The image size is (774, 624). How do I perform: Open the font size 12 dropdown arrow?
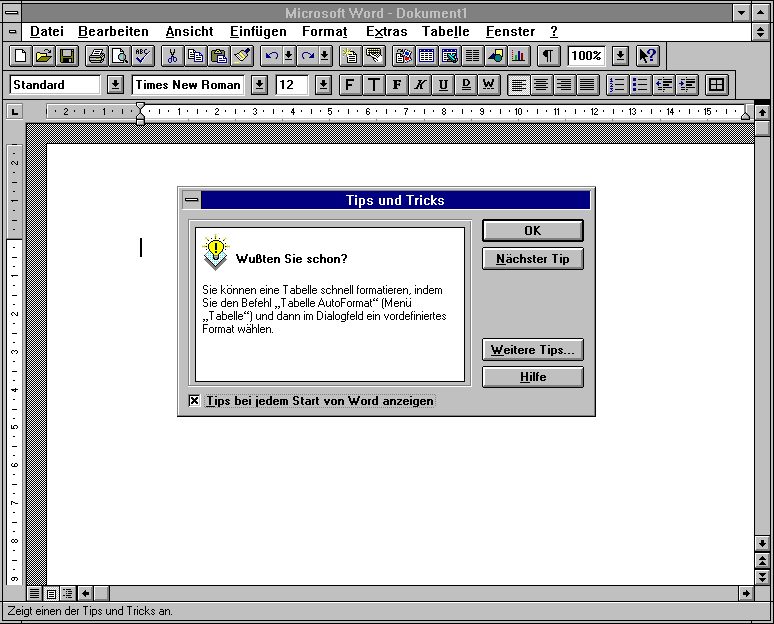(323, 85)
